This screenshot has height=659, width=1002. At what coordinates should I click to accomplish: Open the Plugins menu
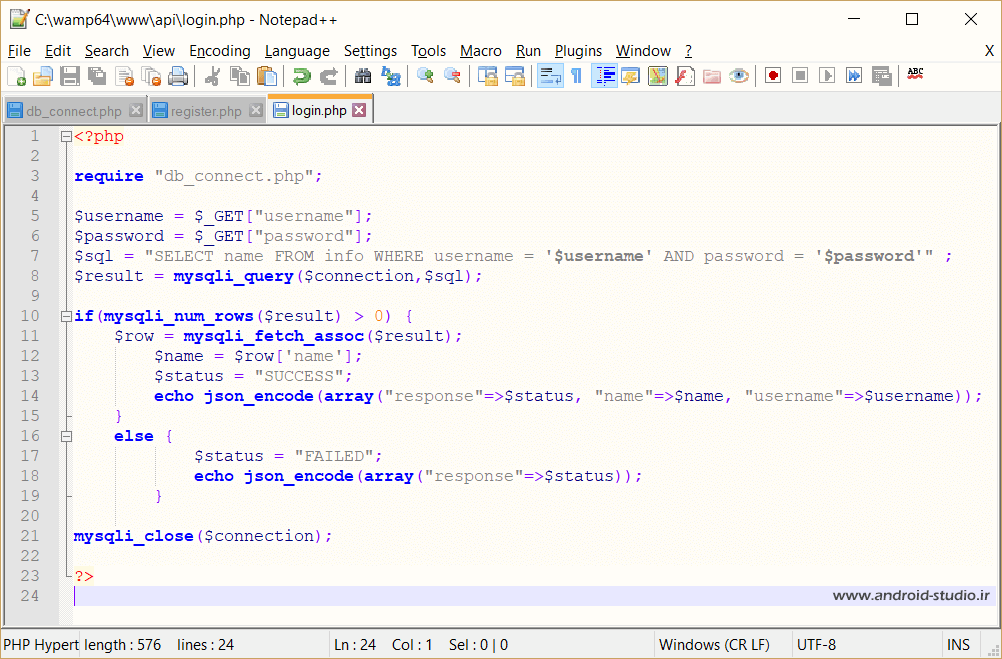coord(578,51)
